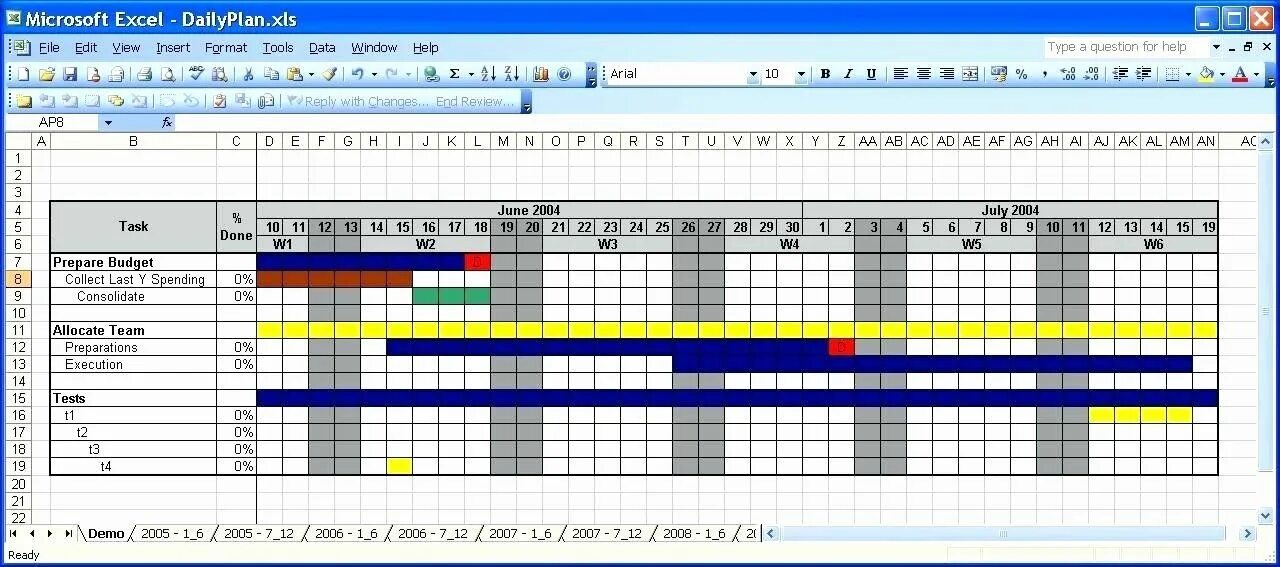
Task: Open the Data menu
Action: click(322, 47)
